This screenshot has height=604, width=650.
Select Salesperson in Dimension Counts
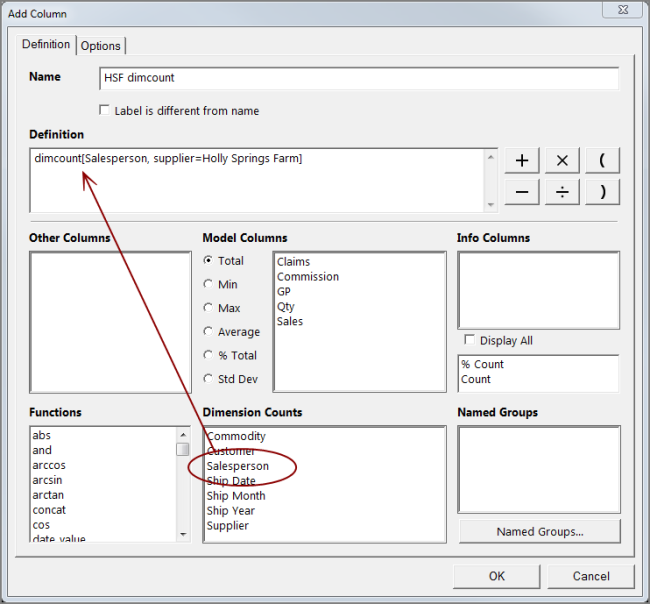pos(238,466)
